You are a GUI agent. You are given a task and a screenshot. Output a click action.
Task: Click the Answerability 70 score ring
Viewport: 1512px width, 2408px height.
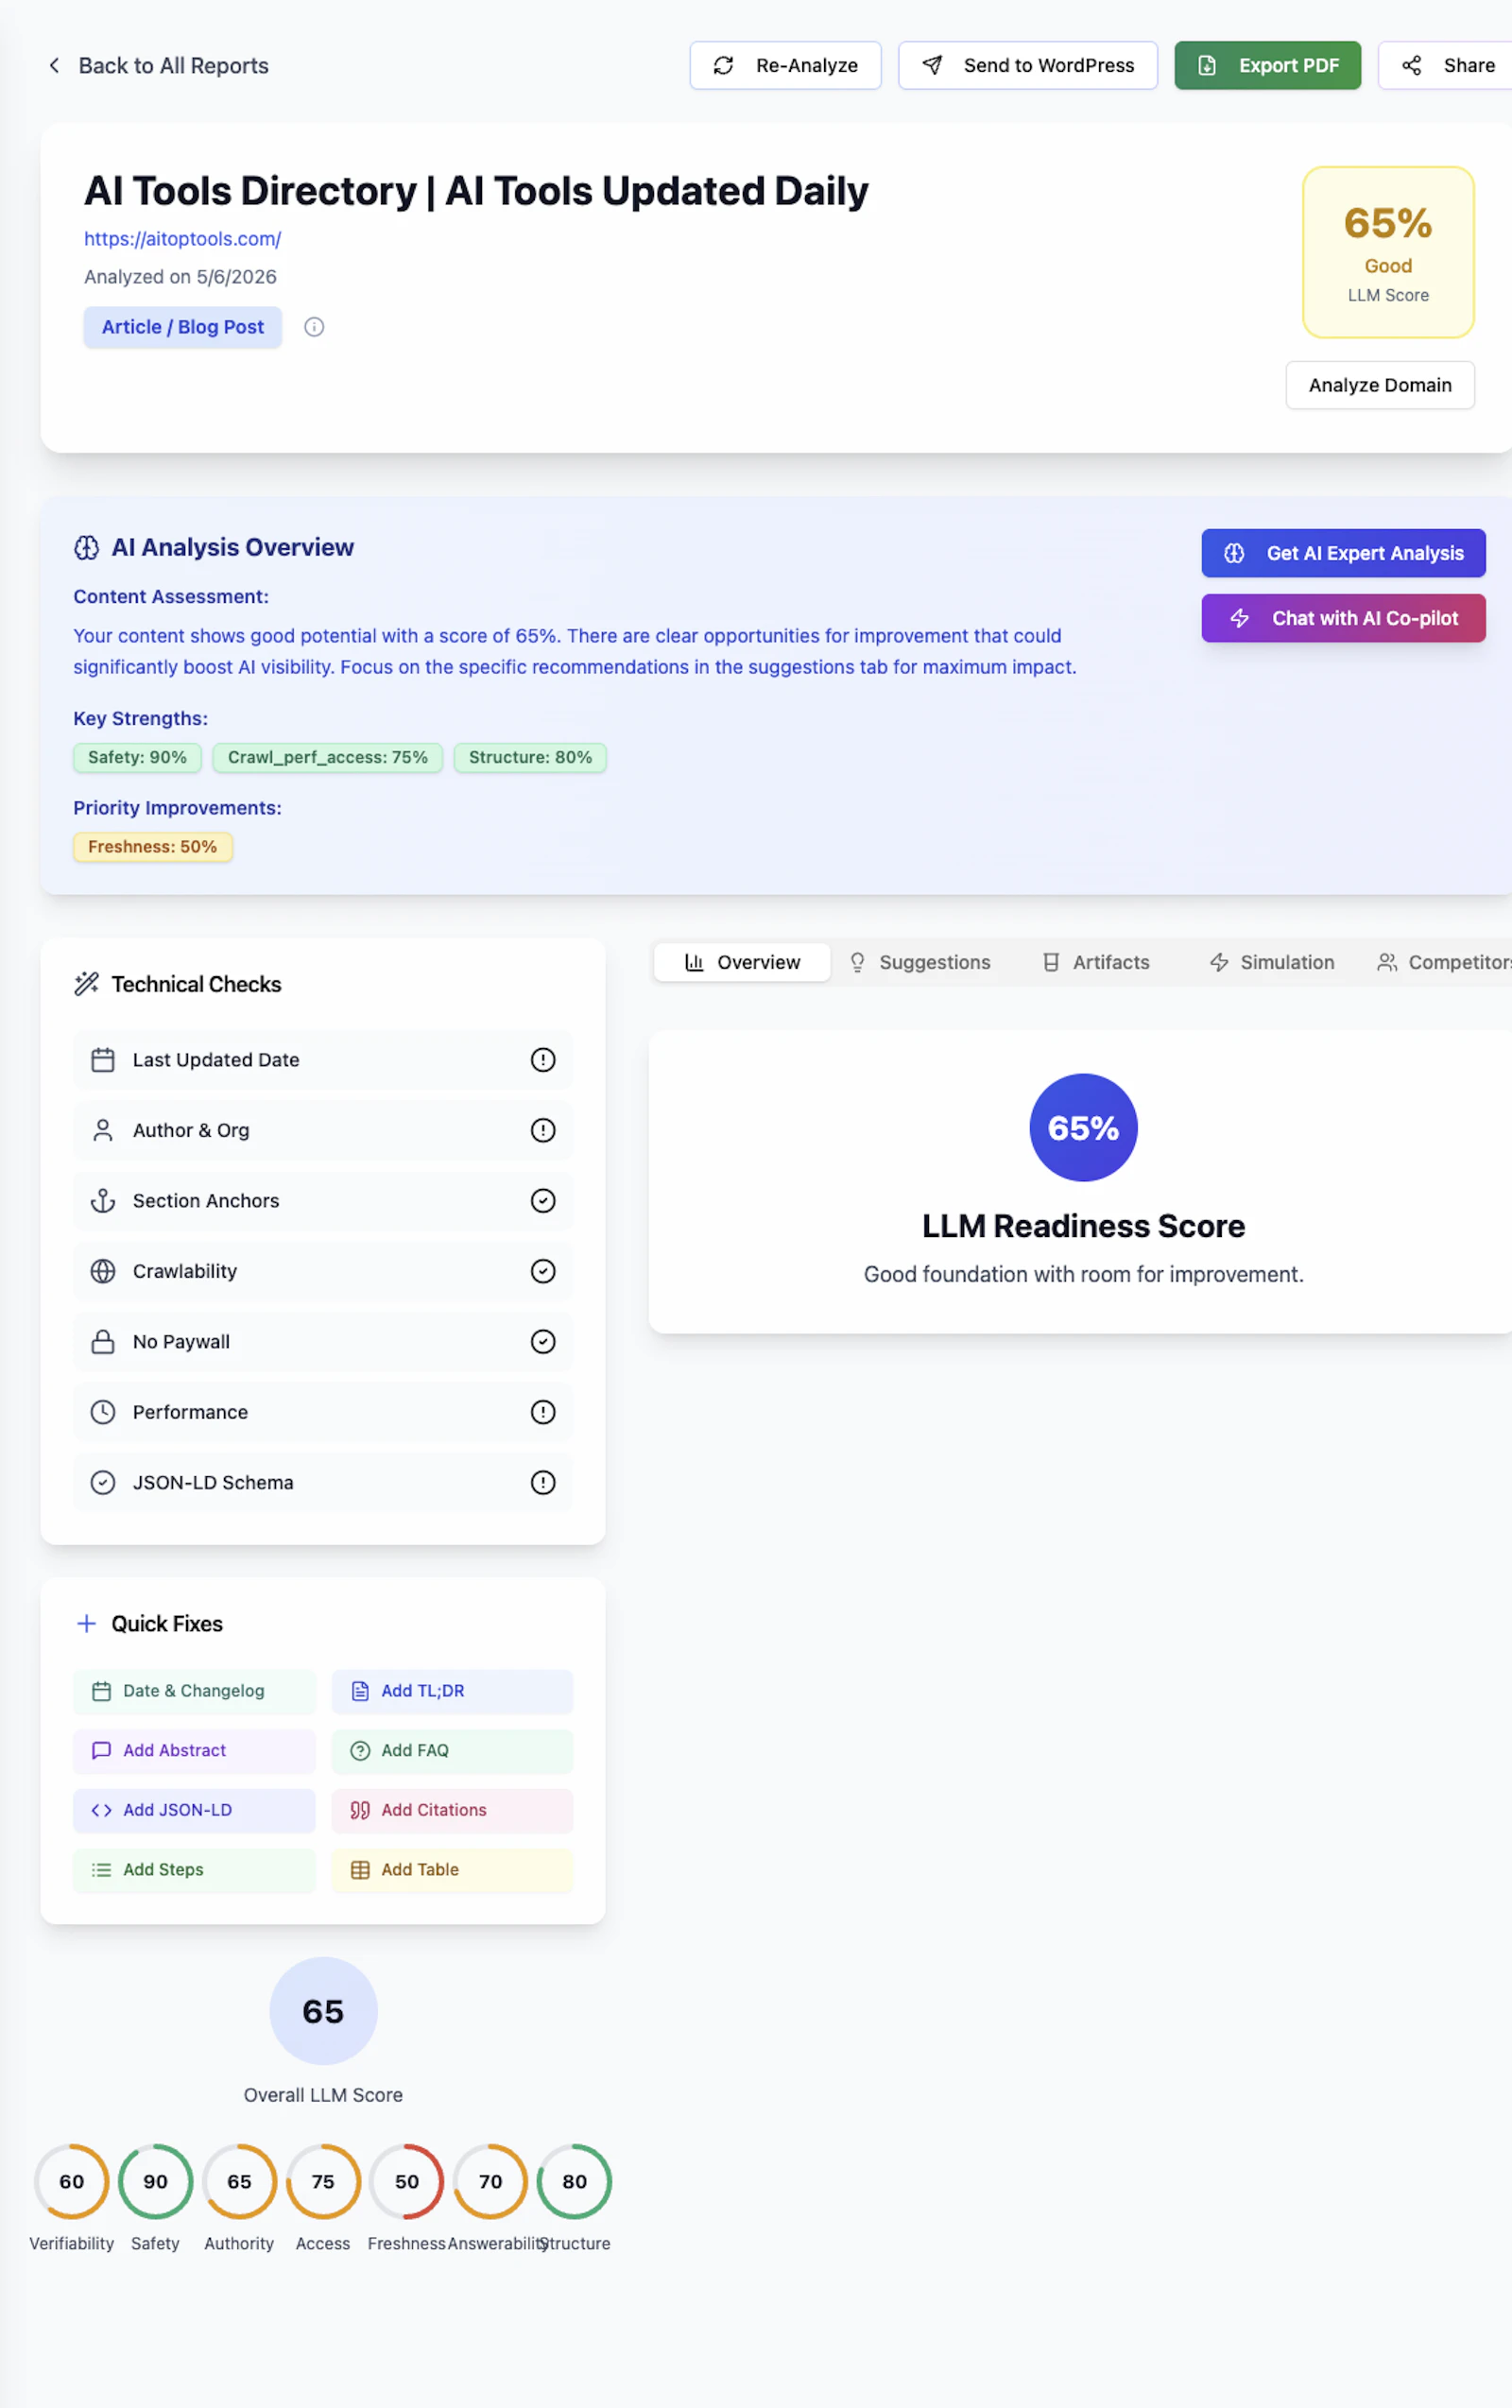[490, 2181]
